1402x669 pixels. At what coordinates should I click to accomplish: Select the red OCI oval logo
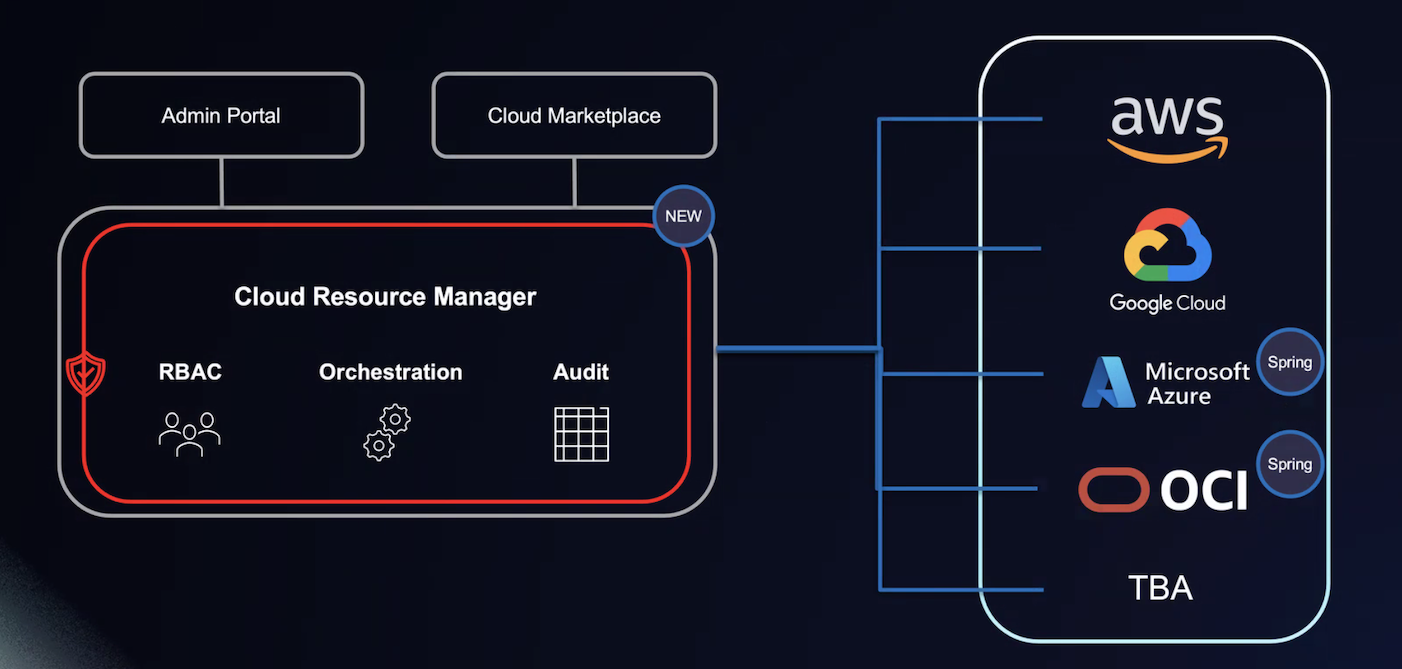click(1114, 491)
